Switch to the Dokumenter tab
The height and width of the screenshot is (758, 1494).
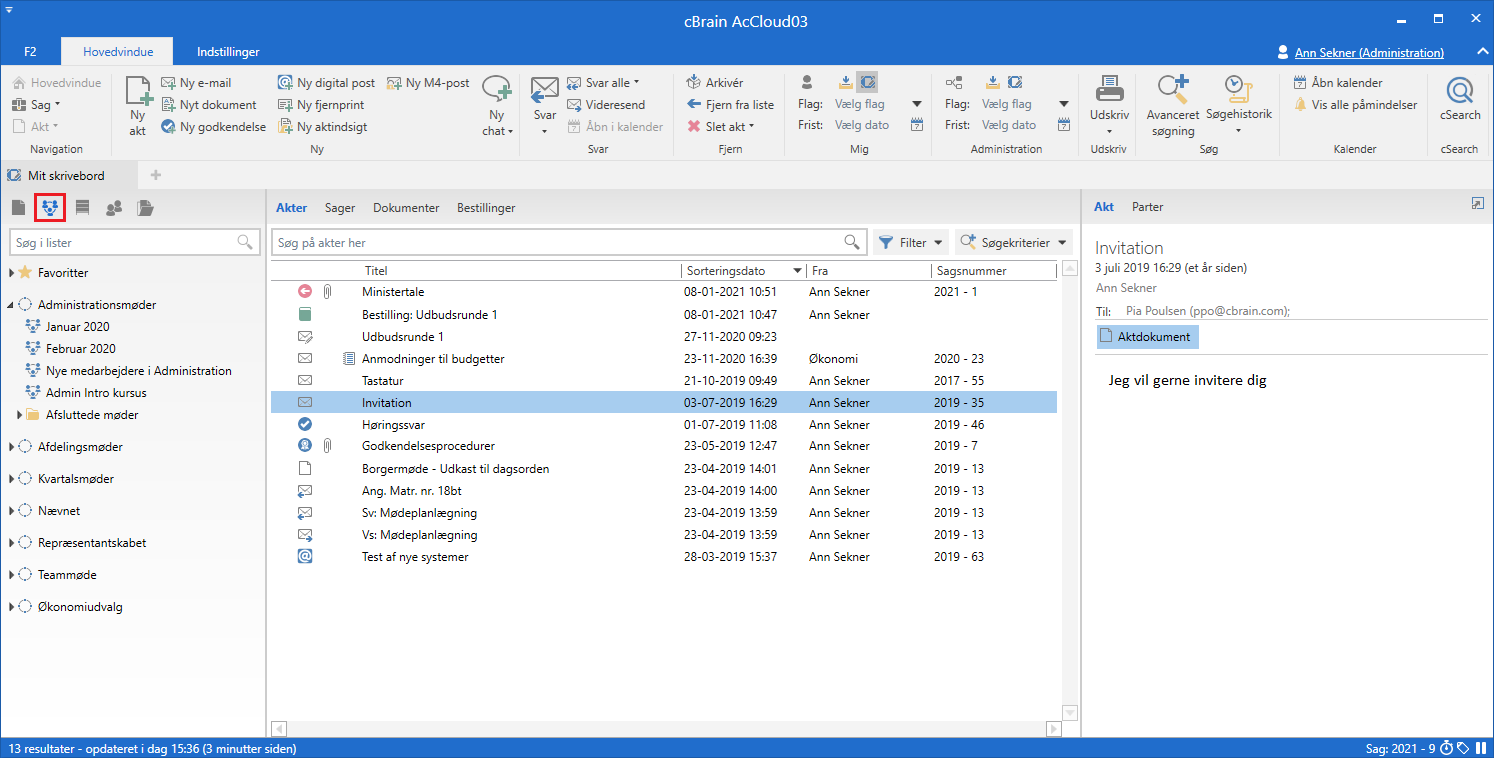point(406,208)
